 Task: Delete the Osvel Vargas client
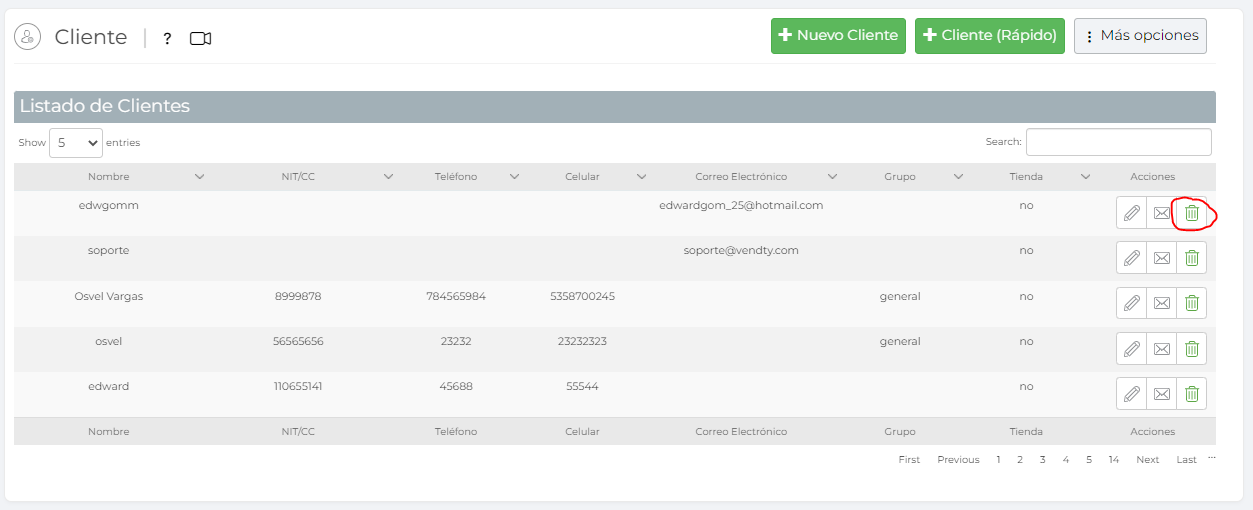(1192, 303)
